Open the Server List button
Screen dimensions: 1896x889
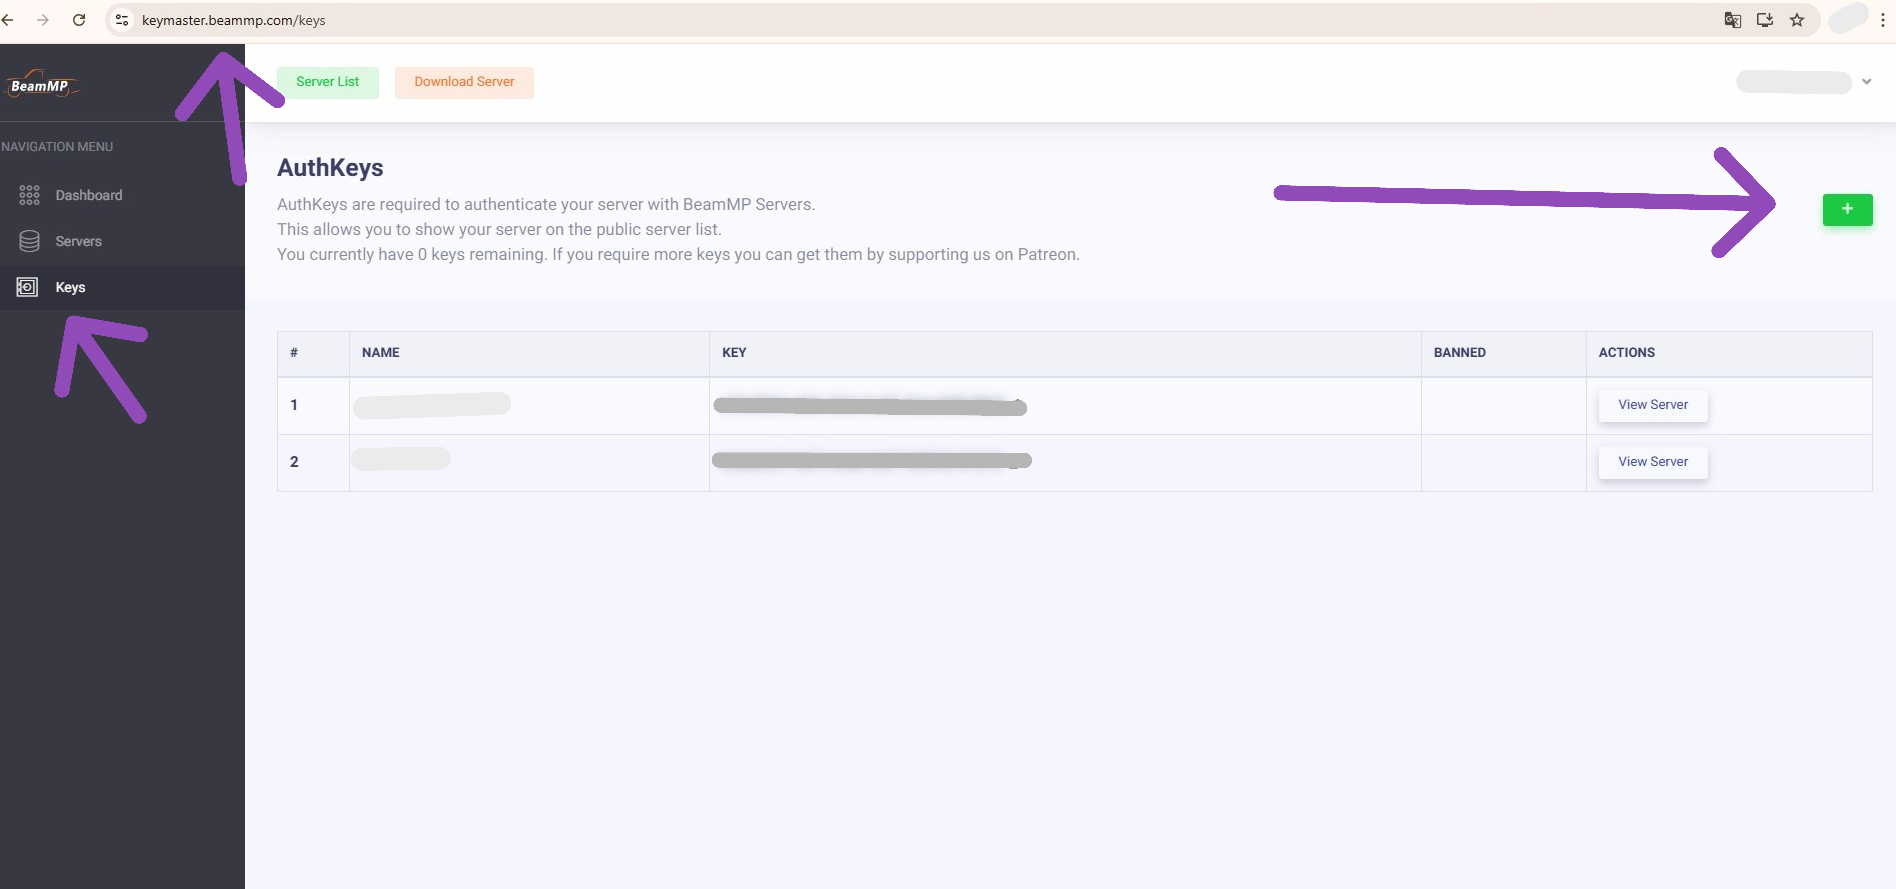[327, 82]
